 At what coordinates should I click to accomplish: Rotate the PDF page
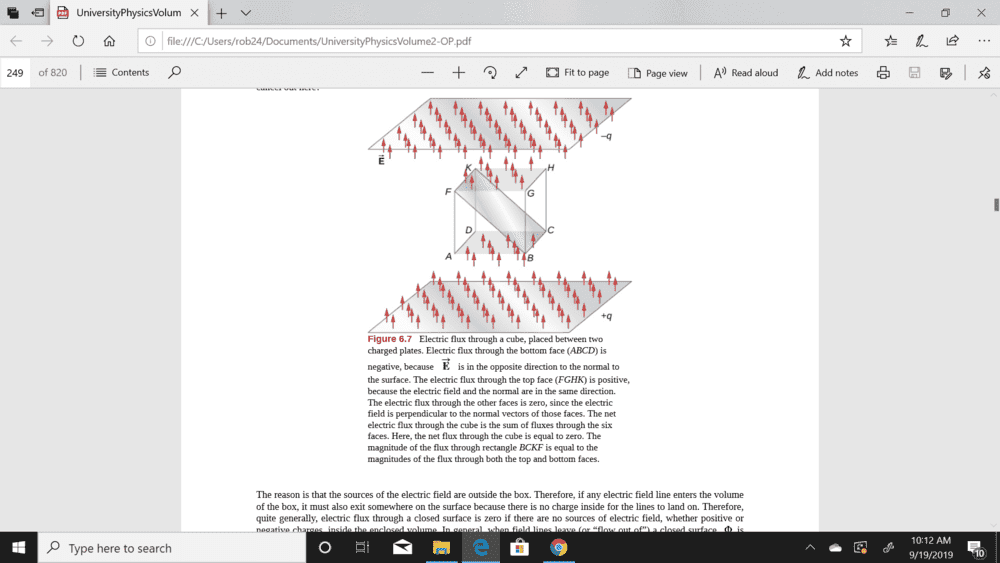point(490,73)
